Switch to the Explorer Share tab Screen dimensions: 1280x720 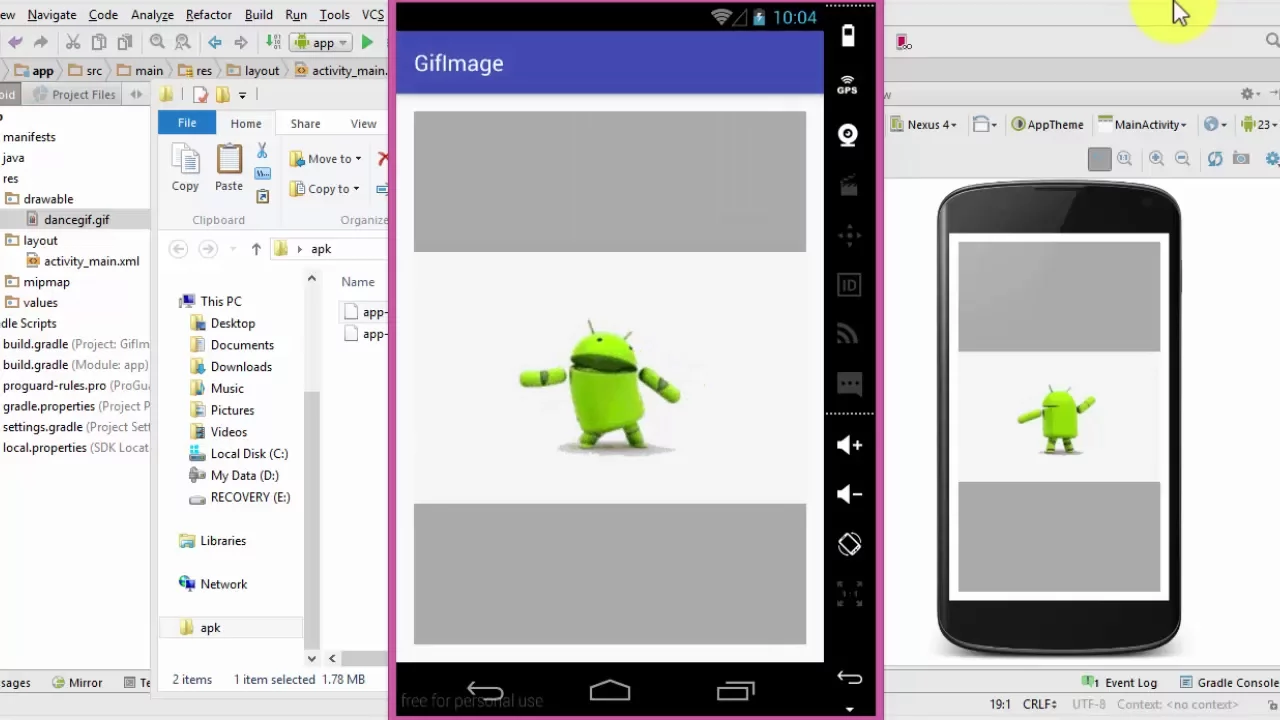click(305, 123)
